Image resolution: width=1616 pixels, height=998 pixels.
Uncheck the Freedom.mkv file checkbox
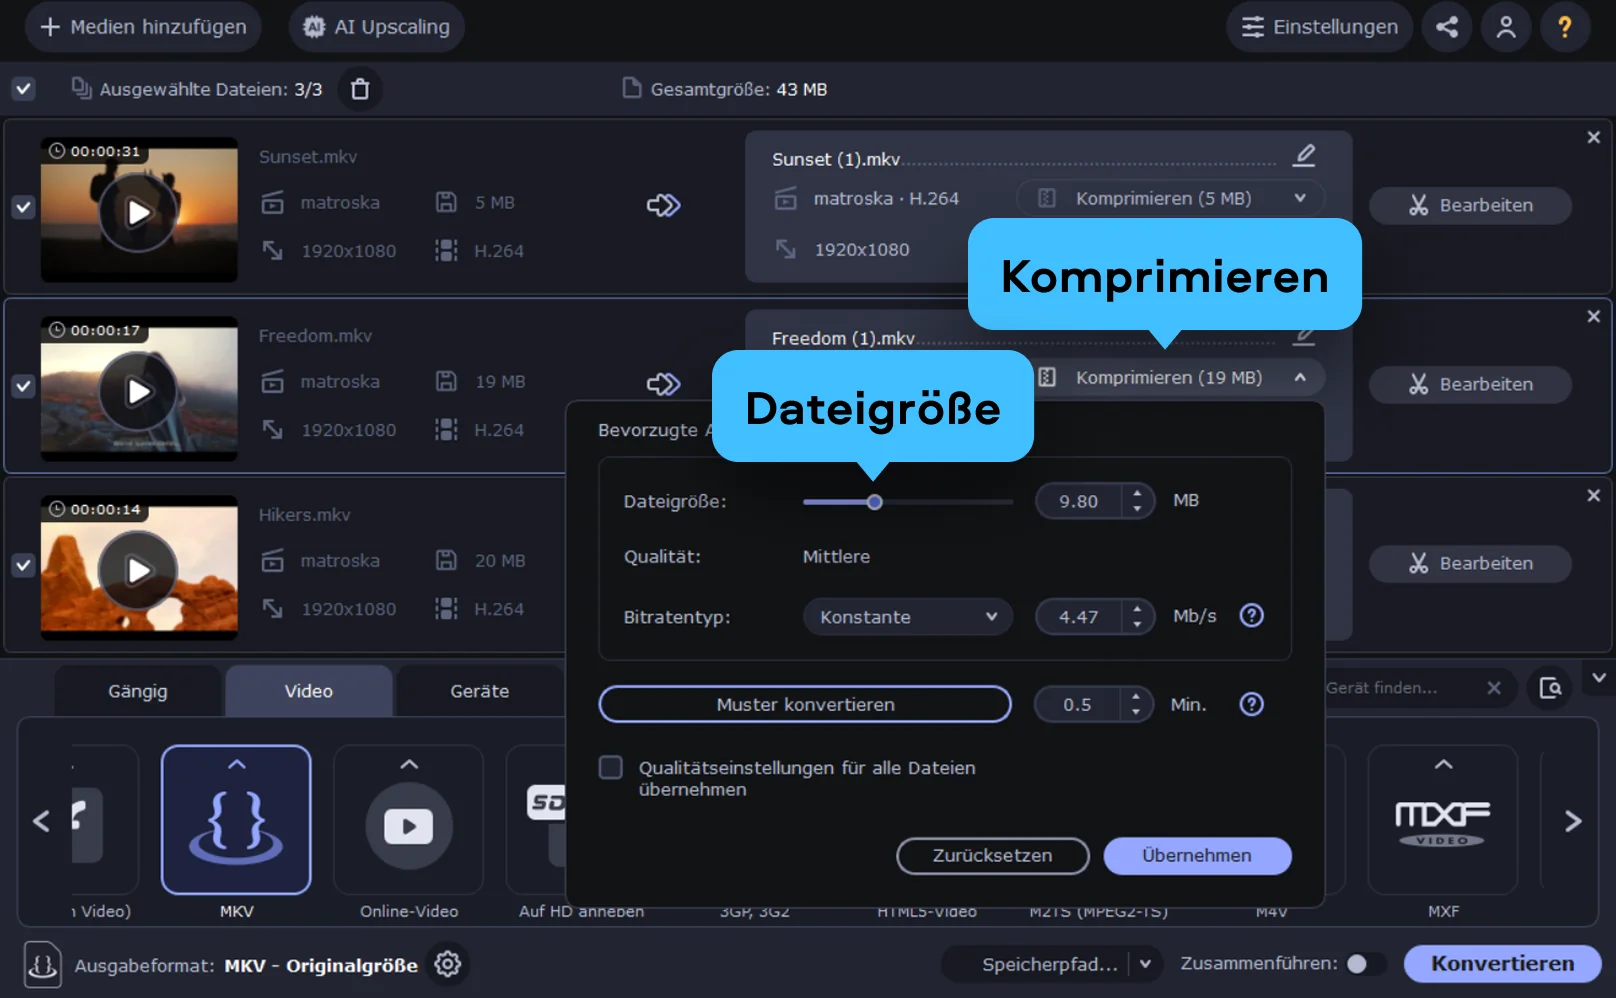tap(23, 386)
